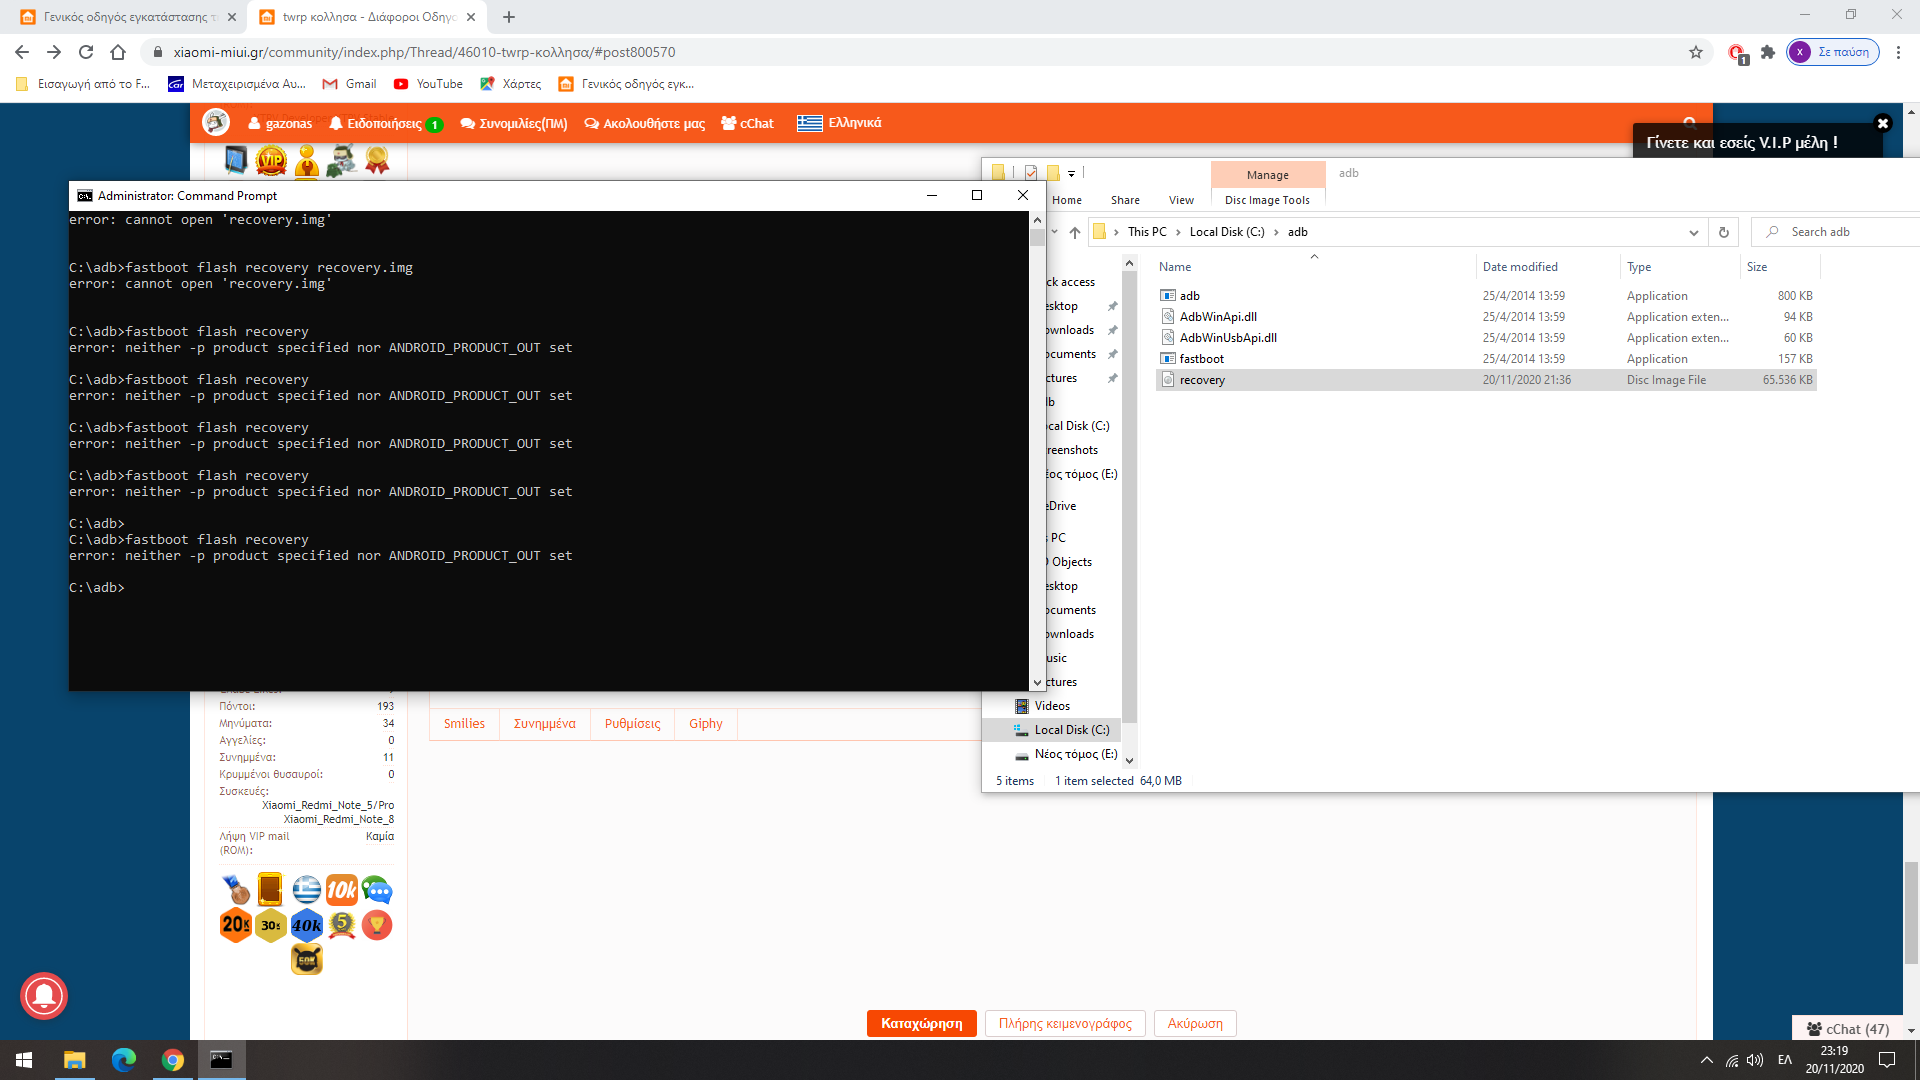This screenshot has width=1920, height=1080.
Task: Toggle the Explorer quick access properties checkbox
Action: [x=1031, y=173]
